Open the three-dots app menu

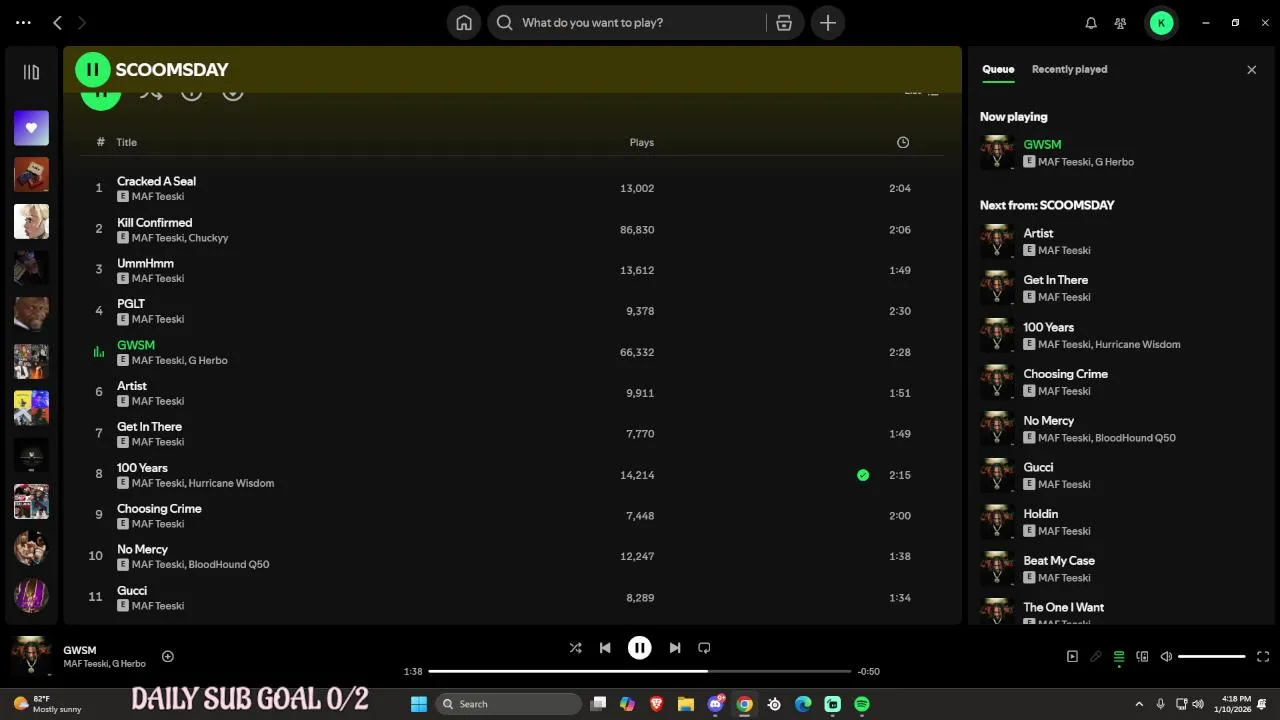click(24, 22)
